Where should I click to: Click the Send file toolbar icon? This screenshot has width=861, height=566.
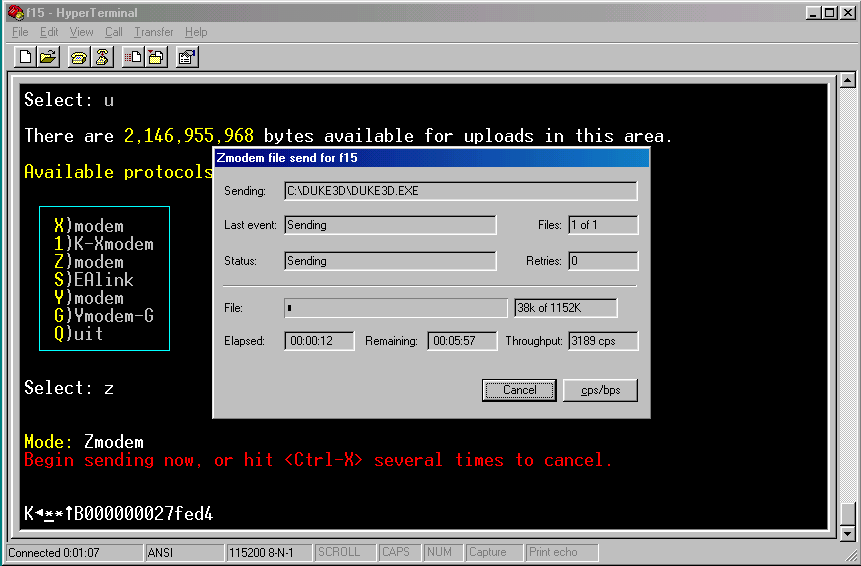coord(133,57)
